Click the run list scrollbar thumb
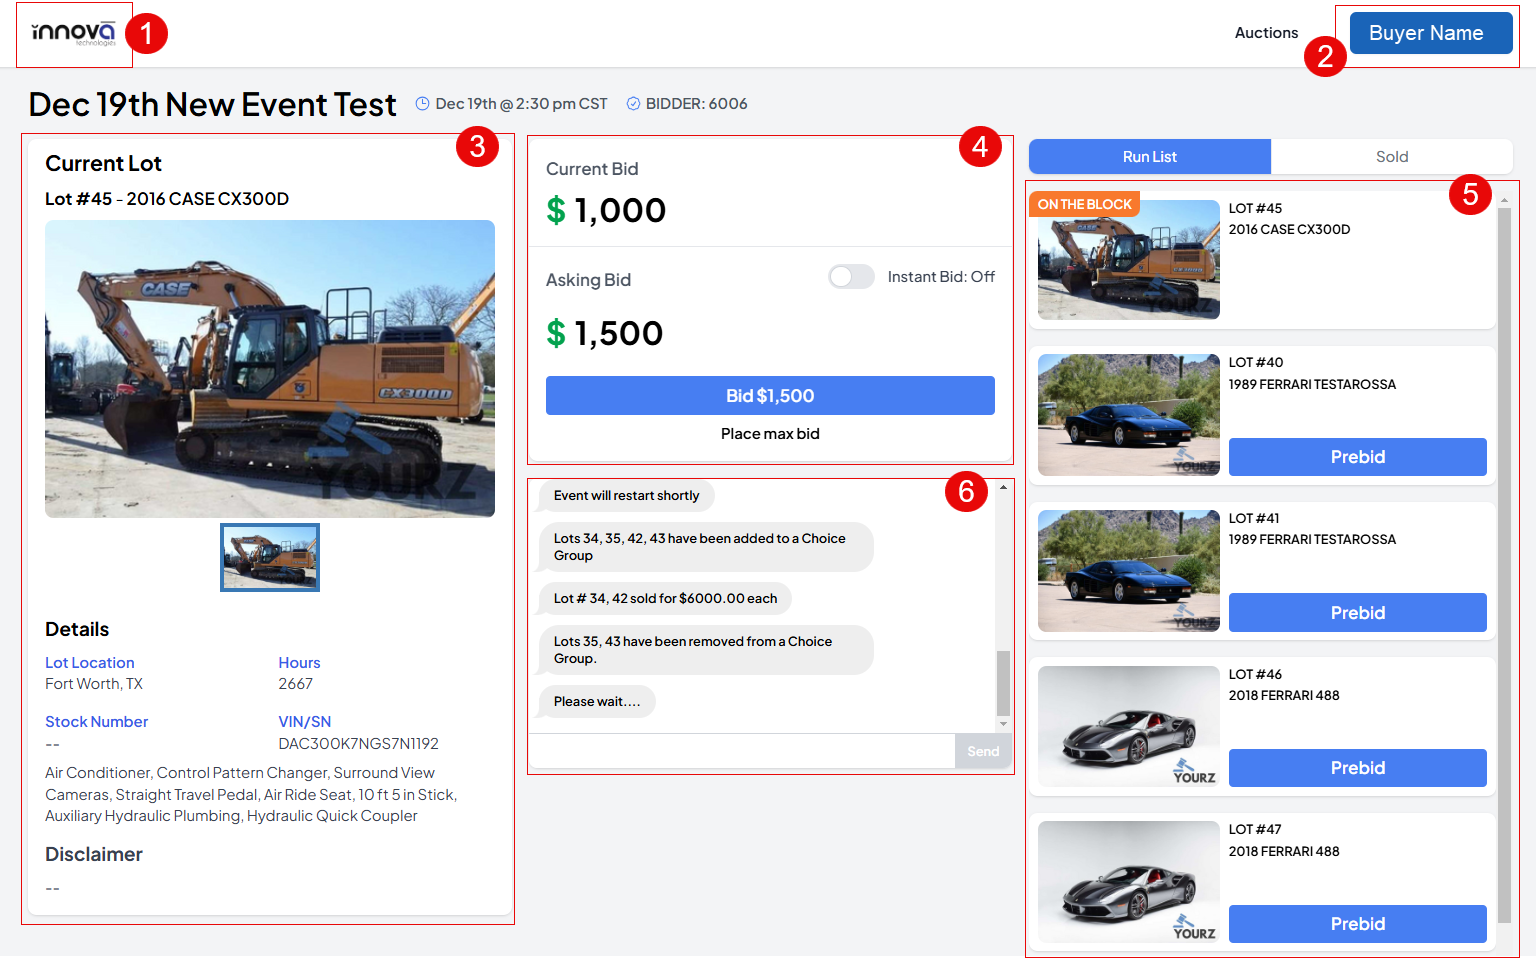The height and width of the screenshot is (958, 1536). coord(1504,566)
